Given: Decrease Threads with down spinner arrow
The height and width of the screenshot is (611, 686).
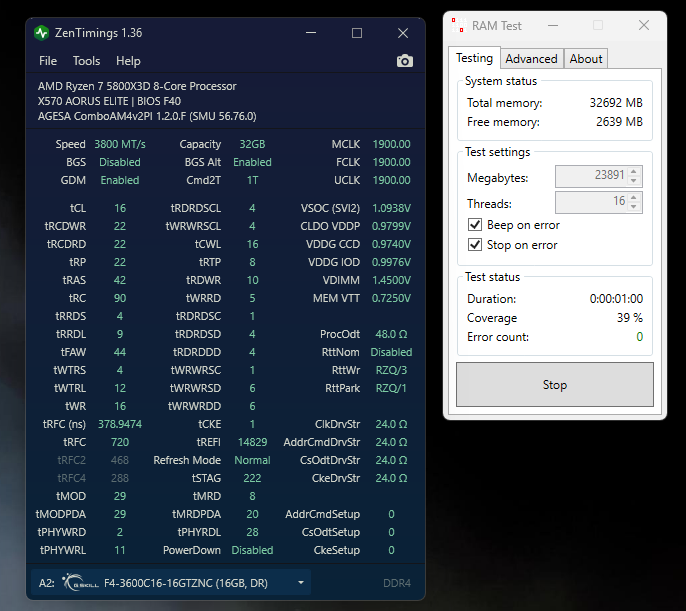Looking at the screenshot, I should [634, 207].
